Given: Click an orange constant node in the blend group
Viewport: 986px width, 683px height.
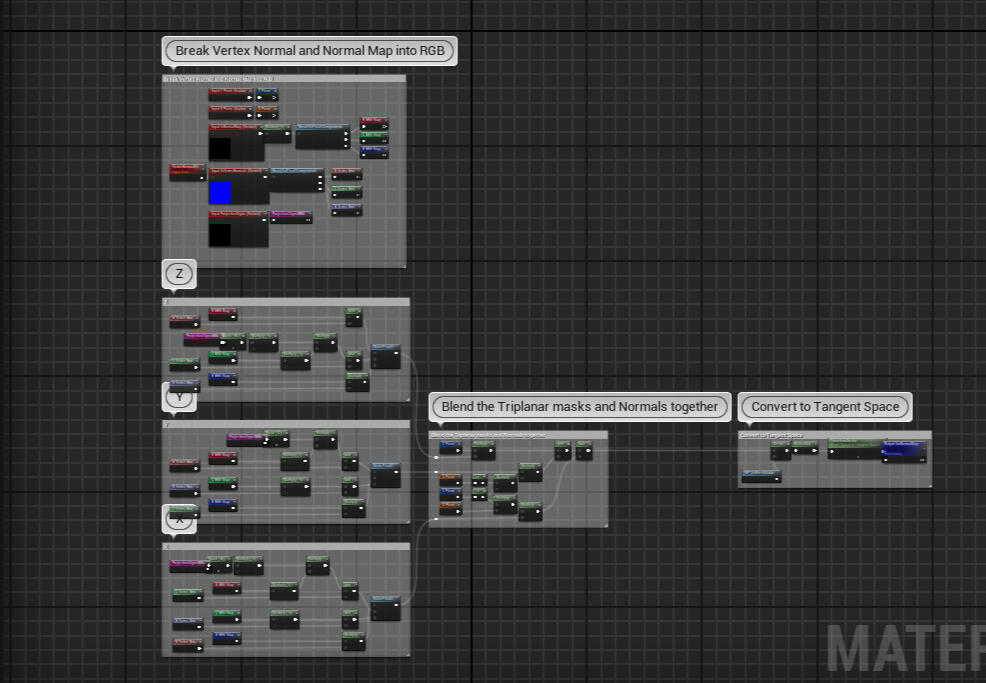Looking at the screenshot, I should [x=448, y=477].
